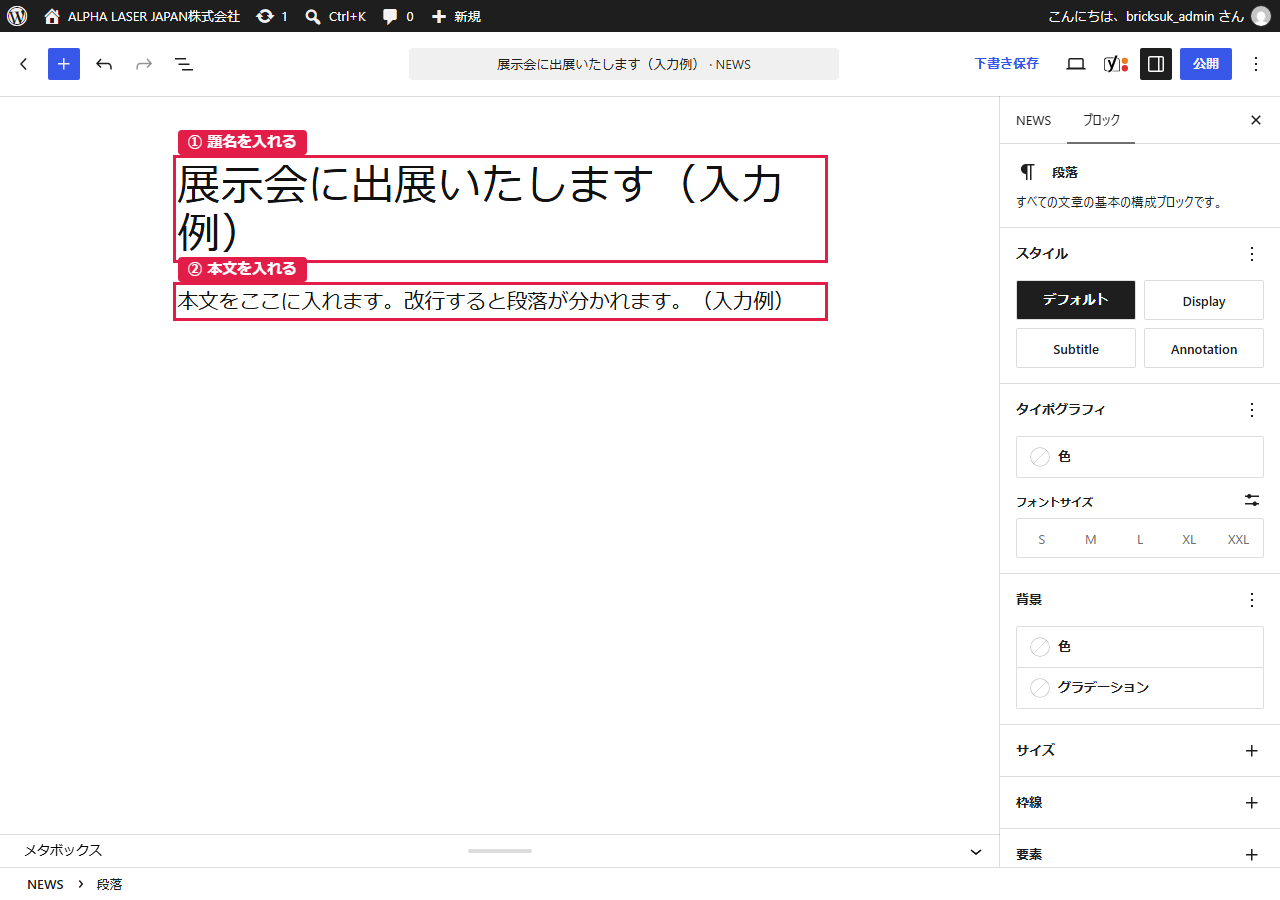Open the WordPress logo menu
The height and width of the screenshot is (900, 1280).
(17, 16)
